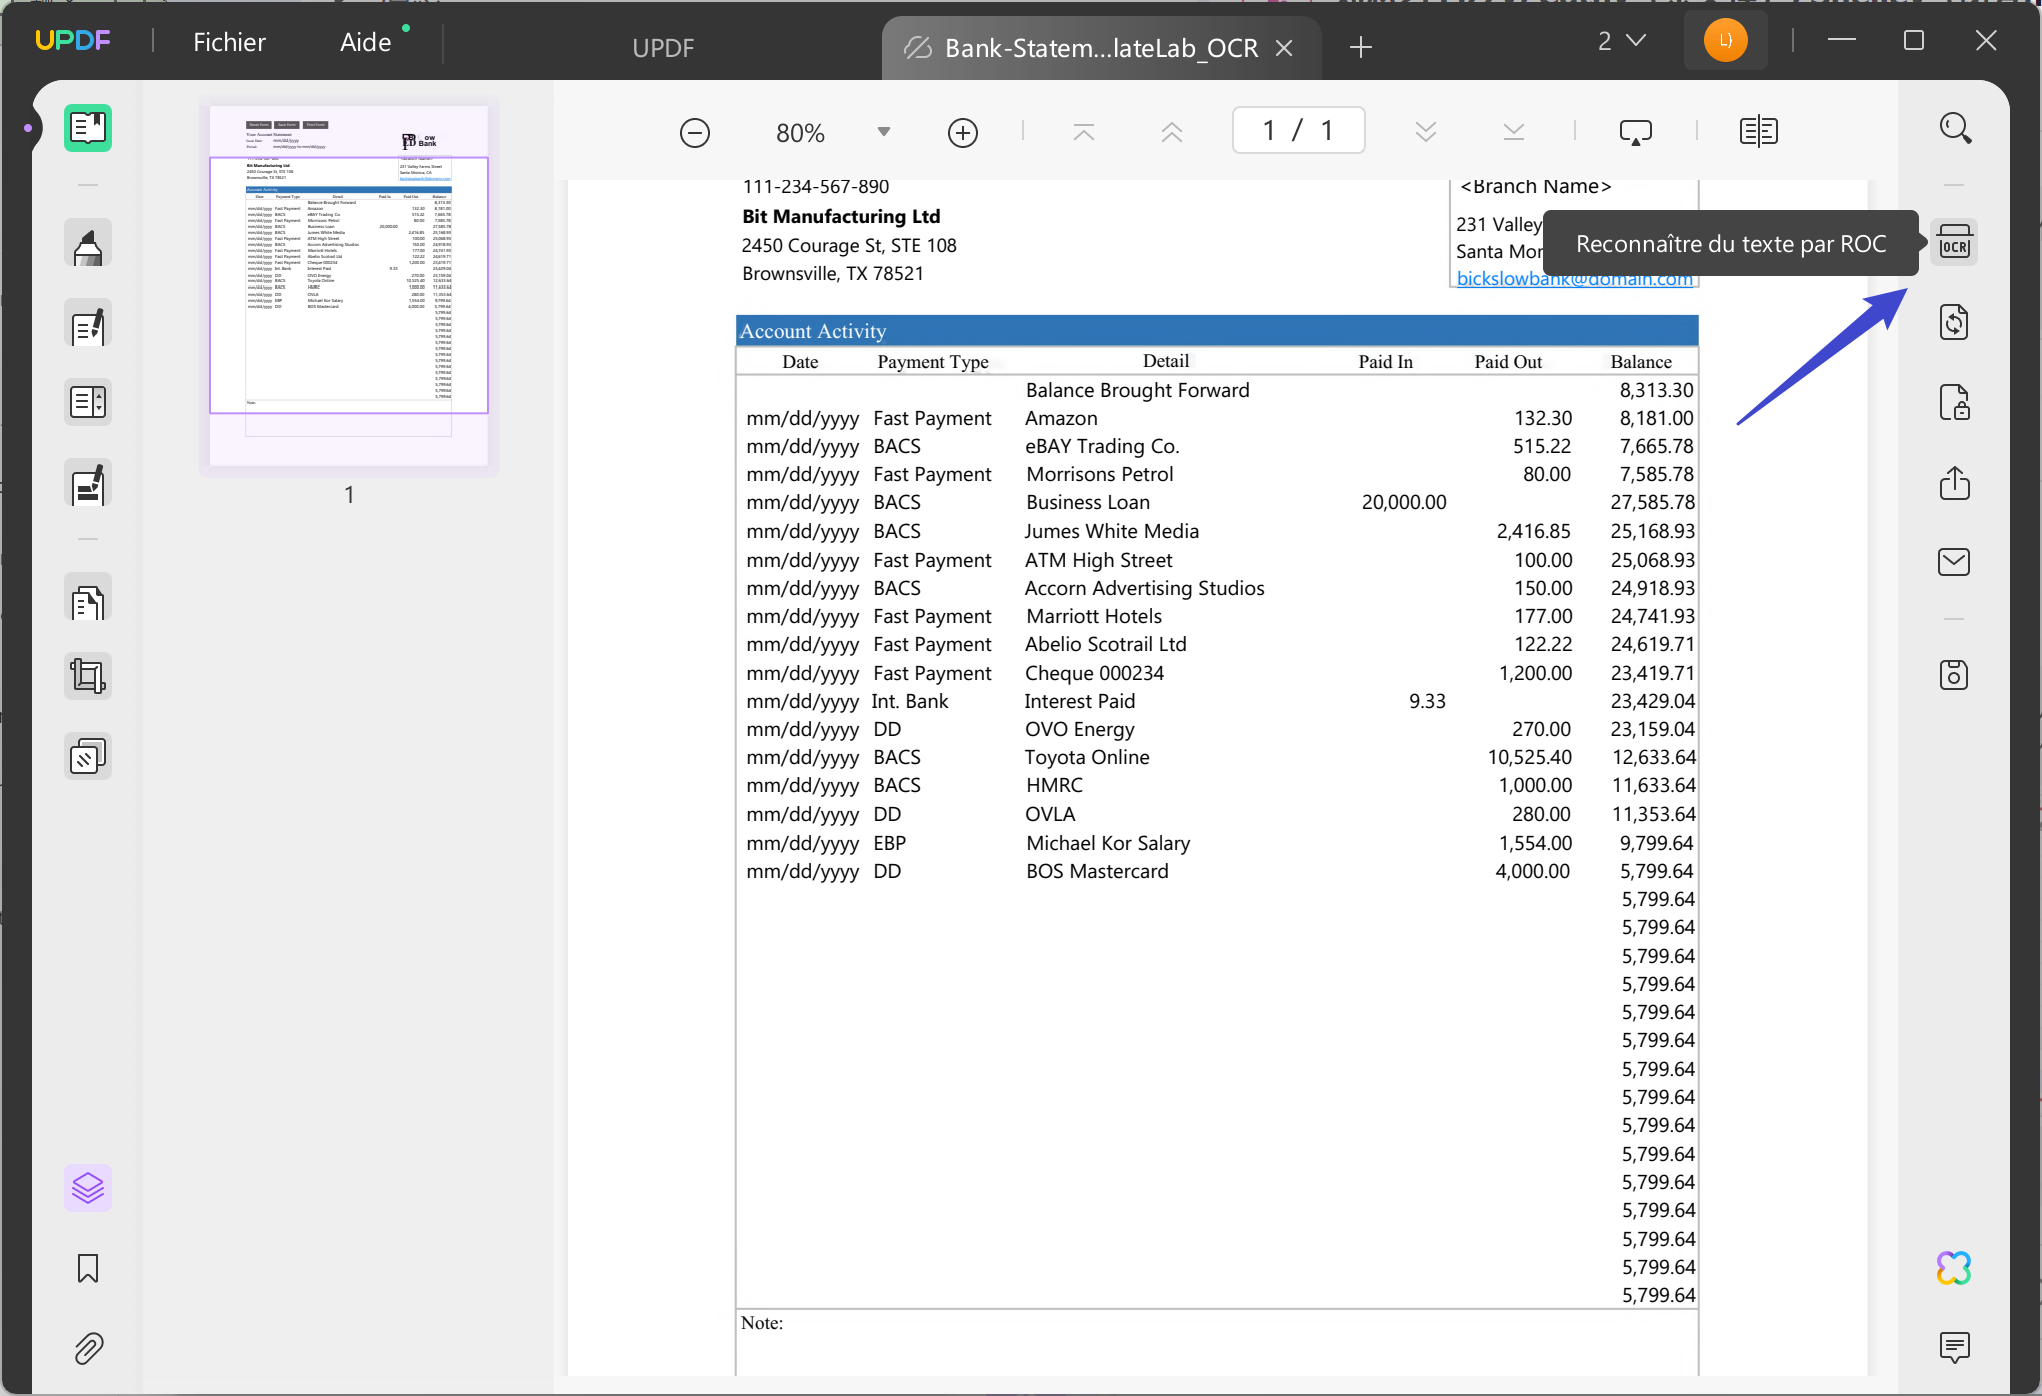Change page display layout view

coord(1759,131)
